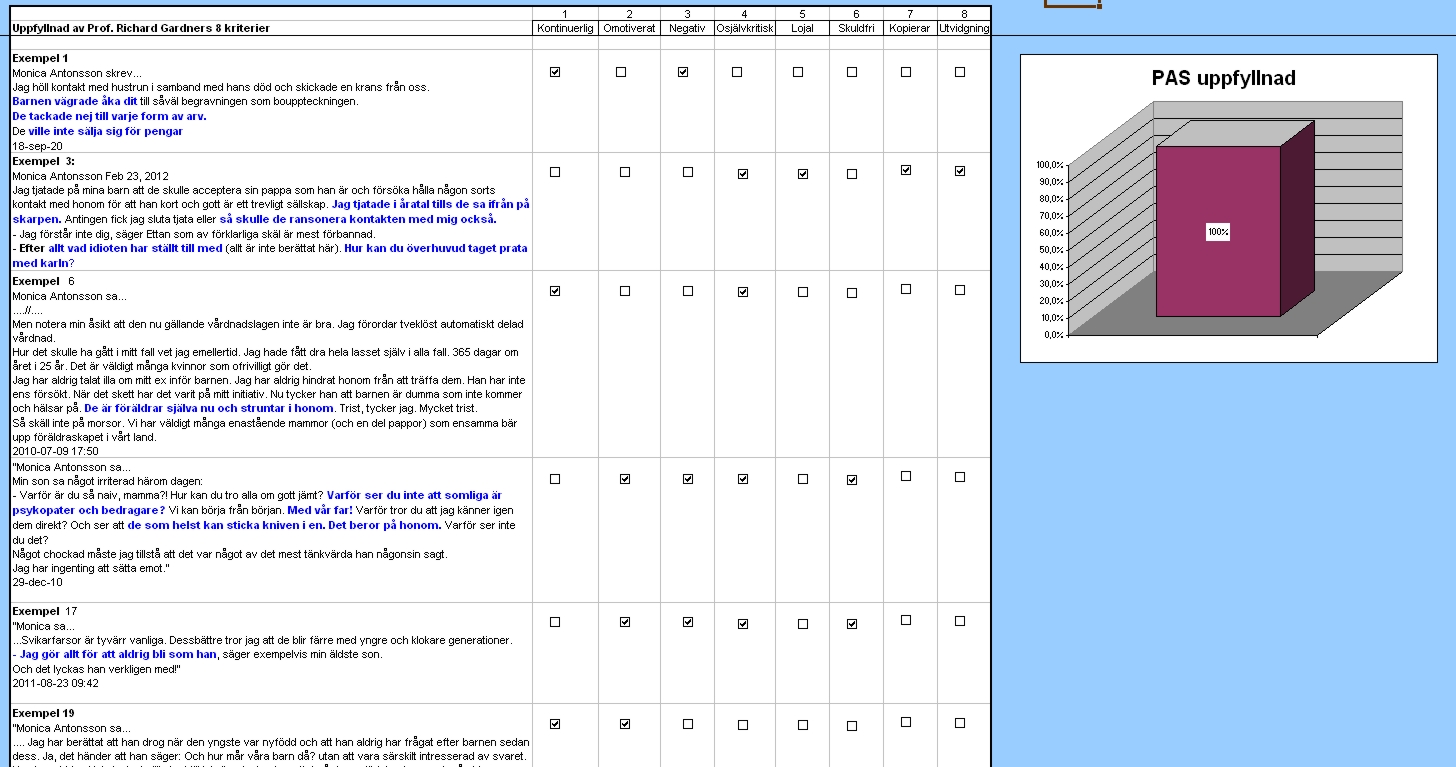Select the Lojal column header cell
The image size is (1456, 767).
(x=802, y=28)
